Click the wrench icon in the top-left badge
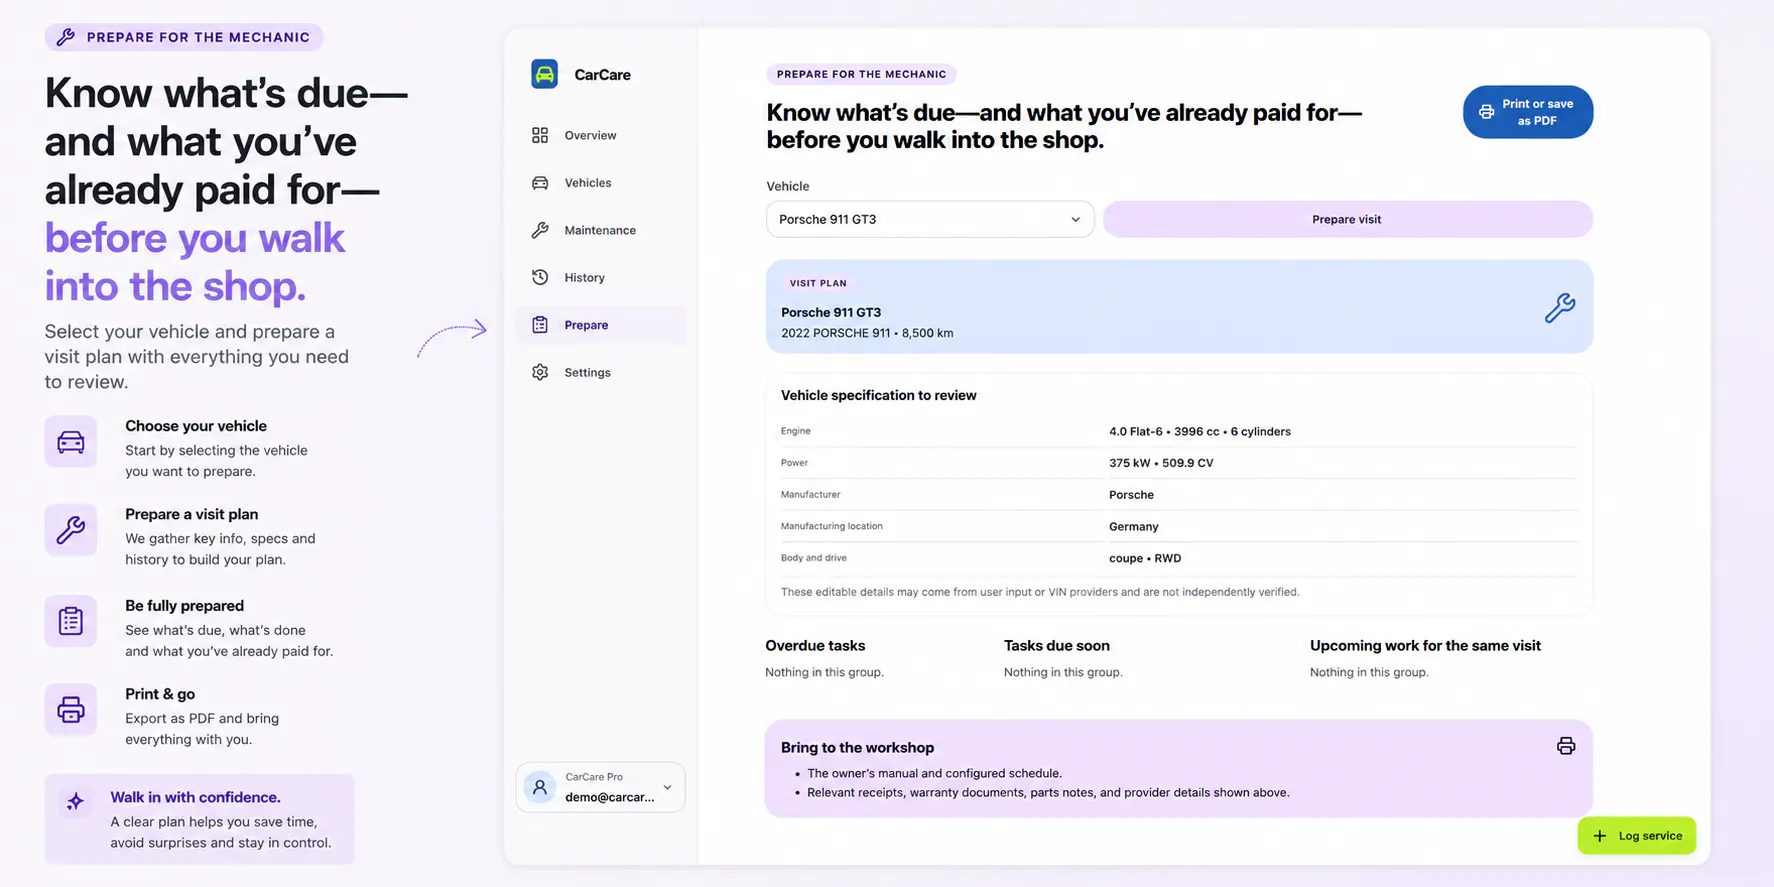This screenshot has height=887, width=1774. (66, 37)
